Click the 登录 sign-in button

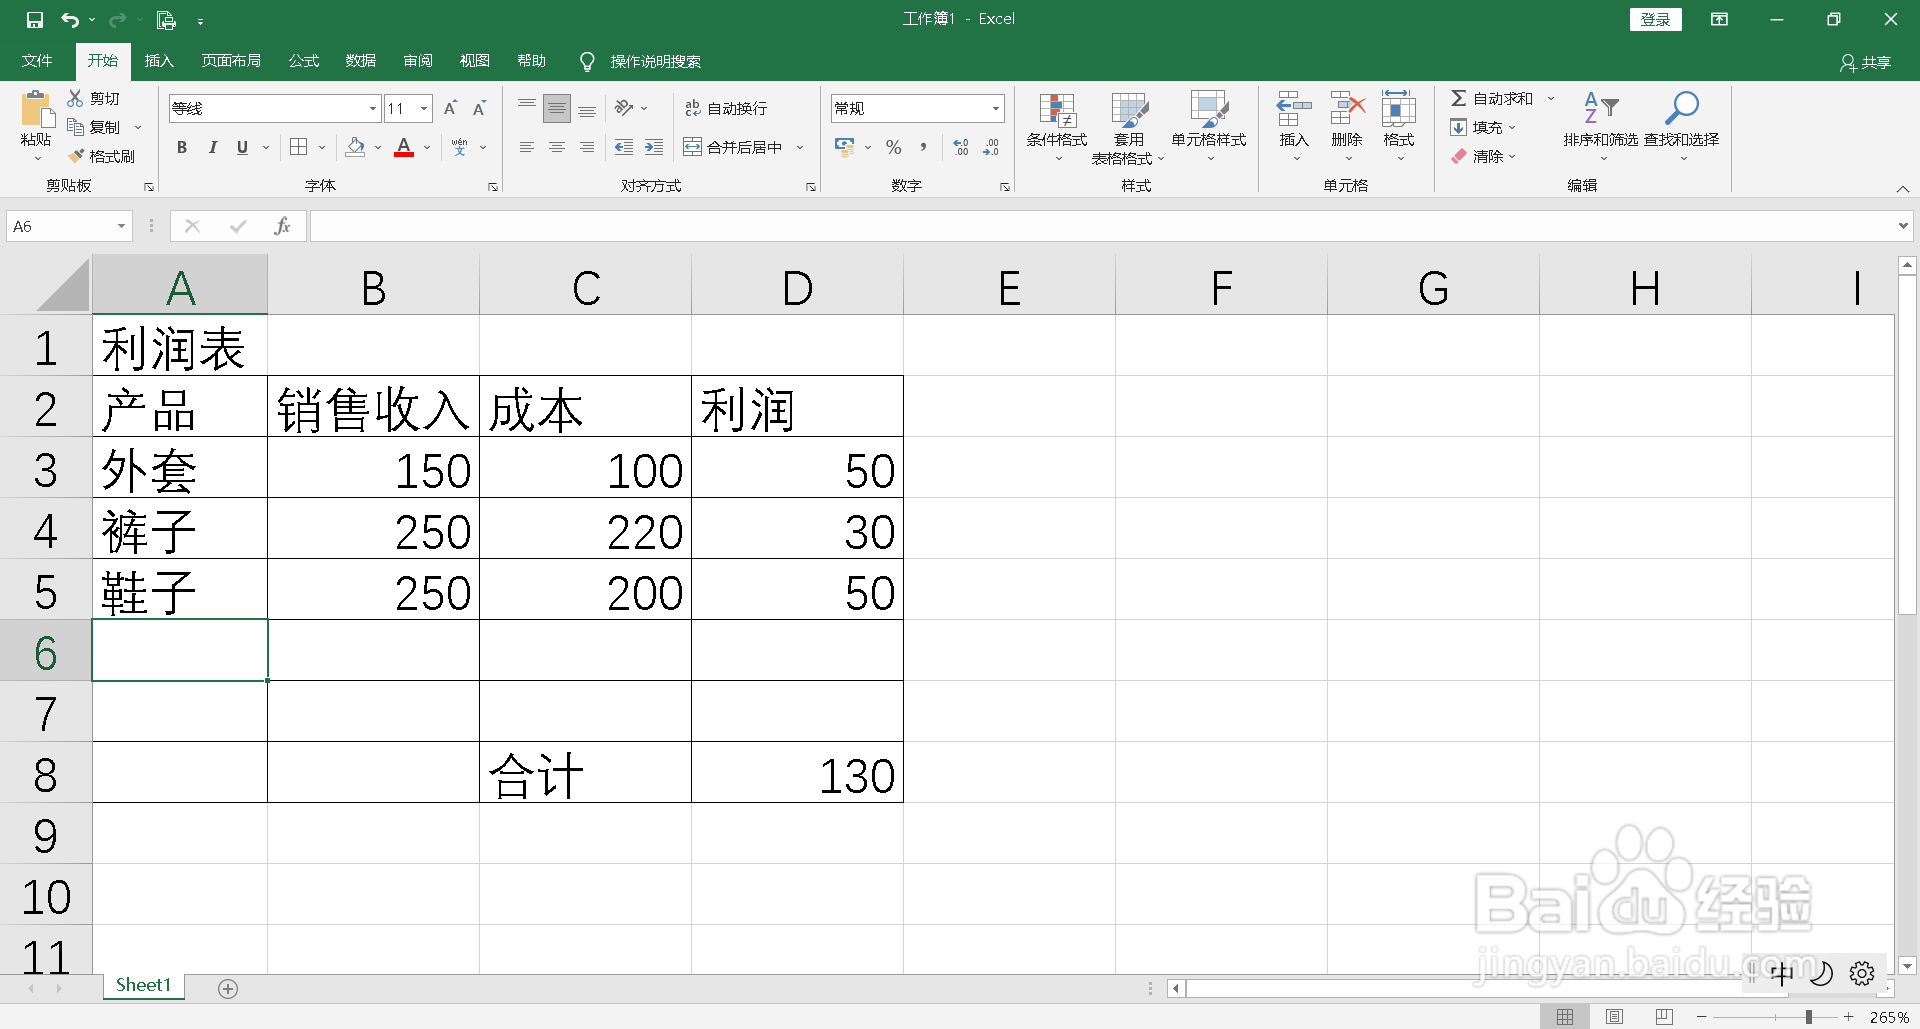(1655, 19)
